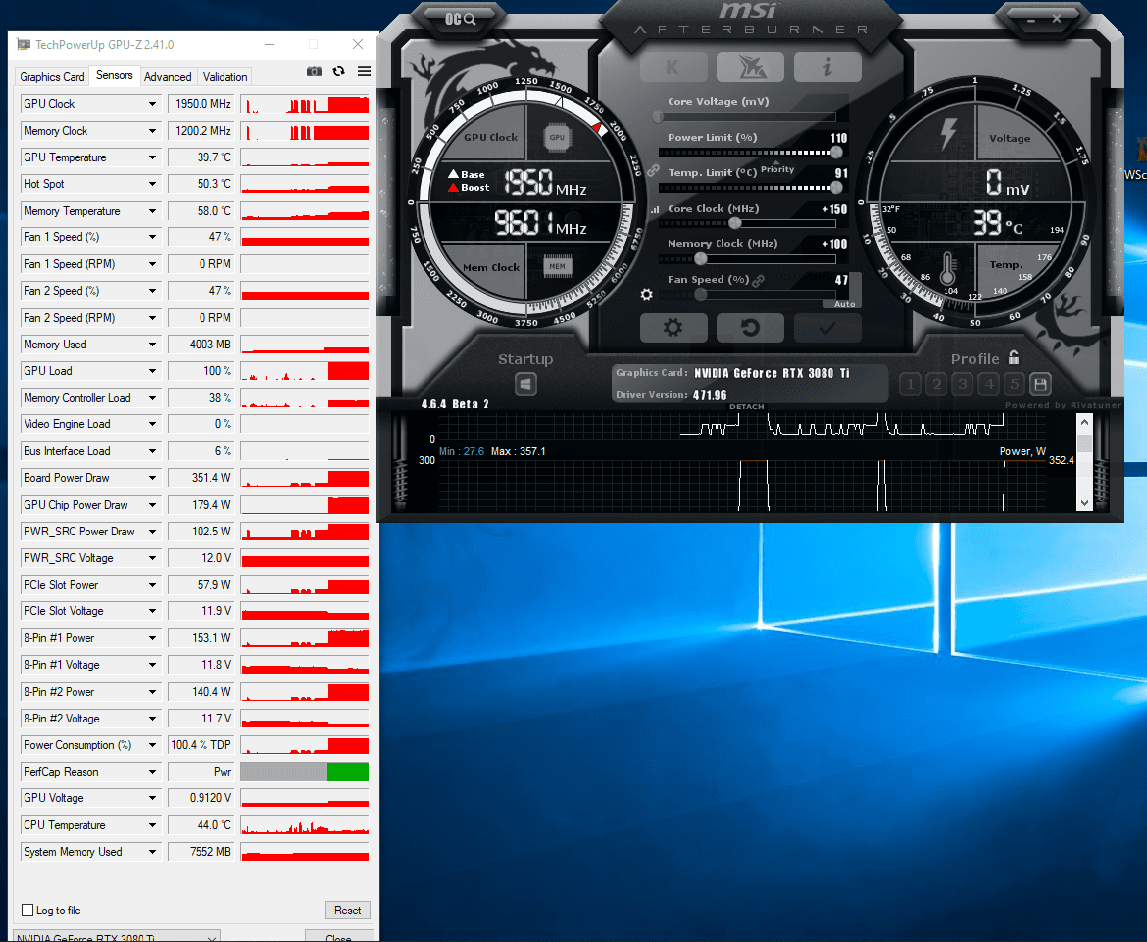Click the MEM chip icon in gauge
Viewport: 1147px width, 942px height.
point(557,266)
